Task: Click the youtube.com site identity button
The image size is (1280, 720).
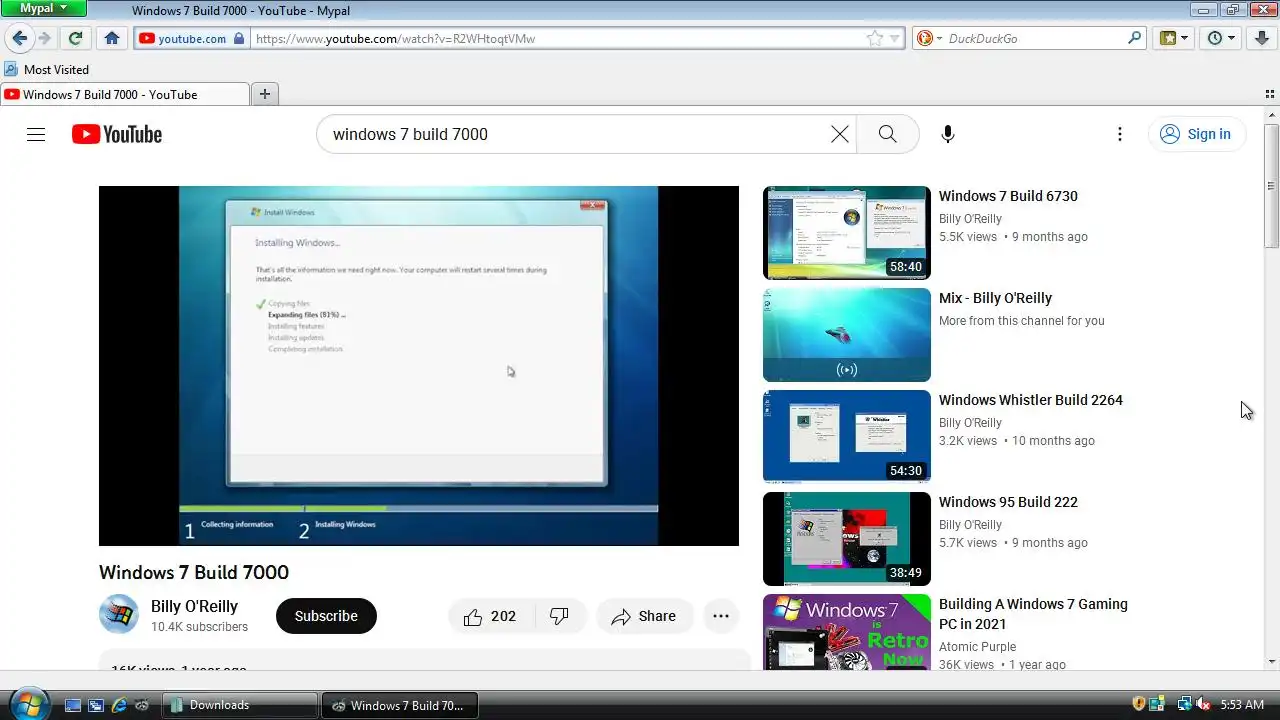Action: [191, 38]
